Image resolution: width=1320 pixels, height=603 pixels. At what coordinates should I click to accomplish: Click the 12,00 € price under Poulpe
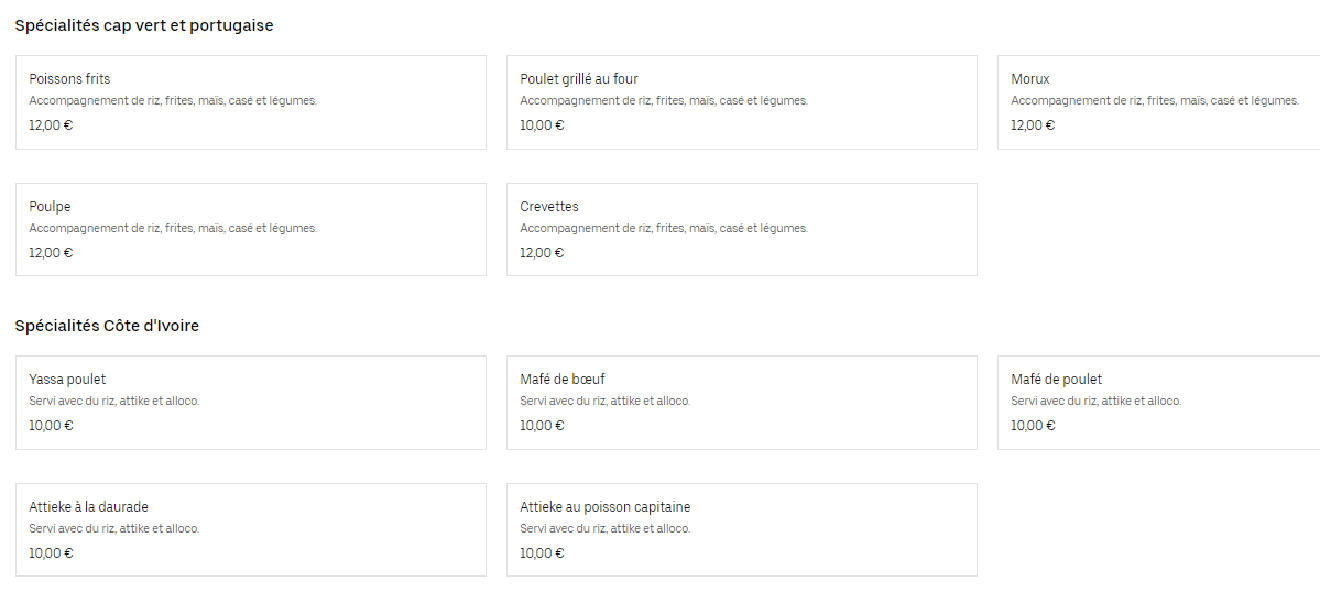click(51, 252)
